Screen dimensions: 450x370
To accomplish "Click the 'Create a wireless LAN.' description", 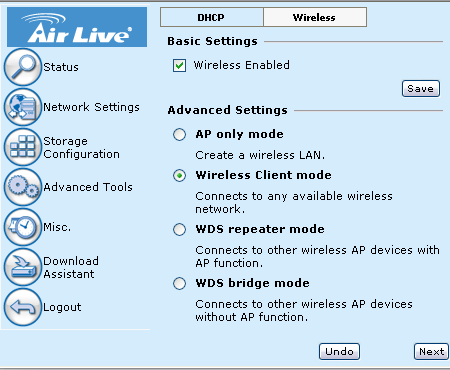I will pos(260,155).
